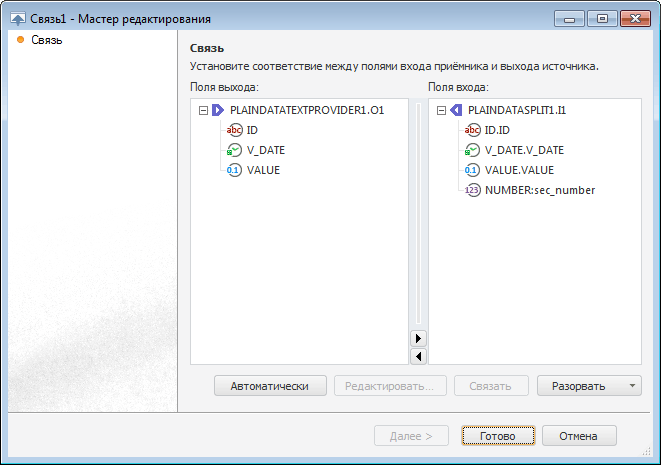
Task: Click the left arrow splitter button
Action: pos(419,356)
